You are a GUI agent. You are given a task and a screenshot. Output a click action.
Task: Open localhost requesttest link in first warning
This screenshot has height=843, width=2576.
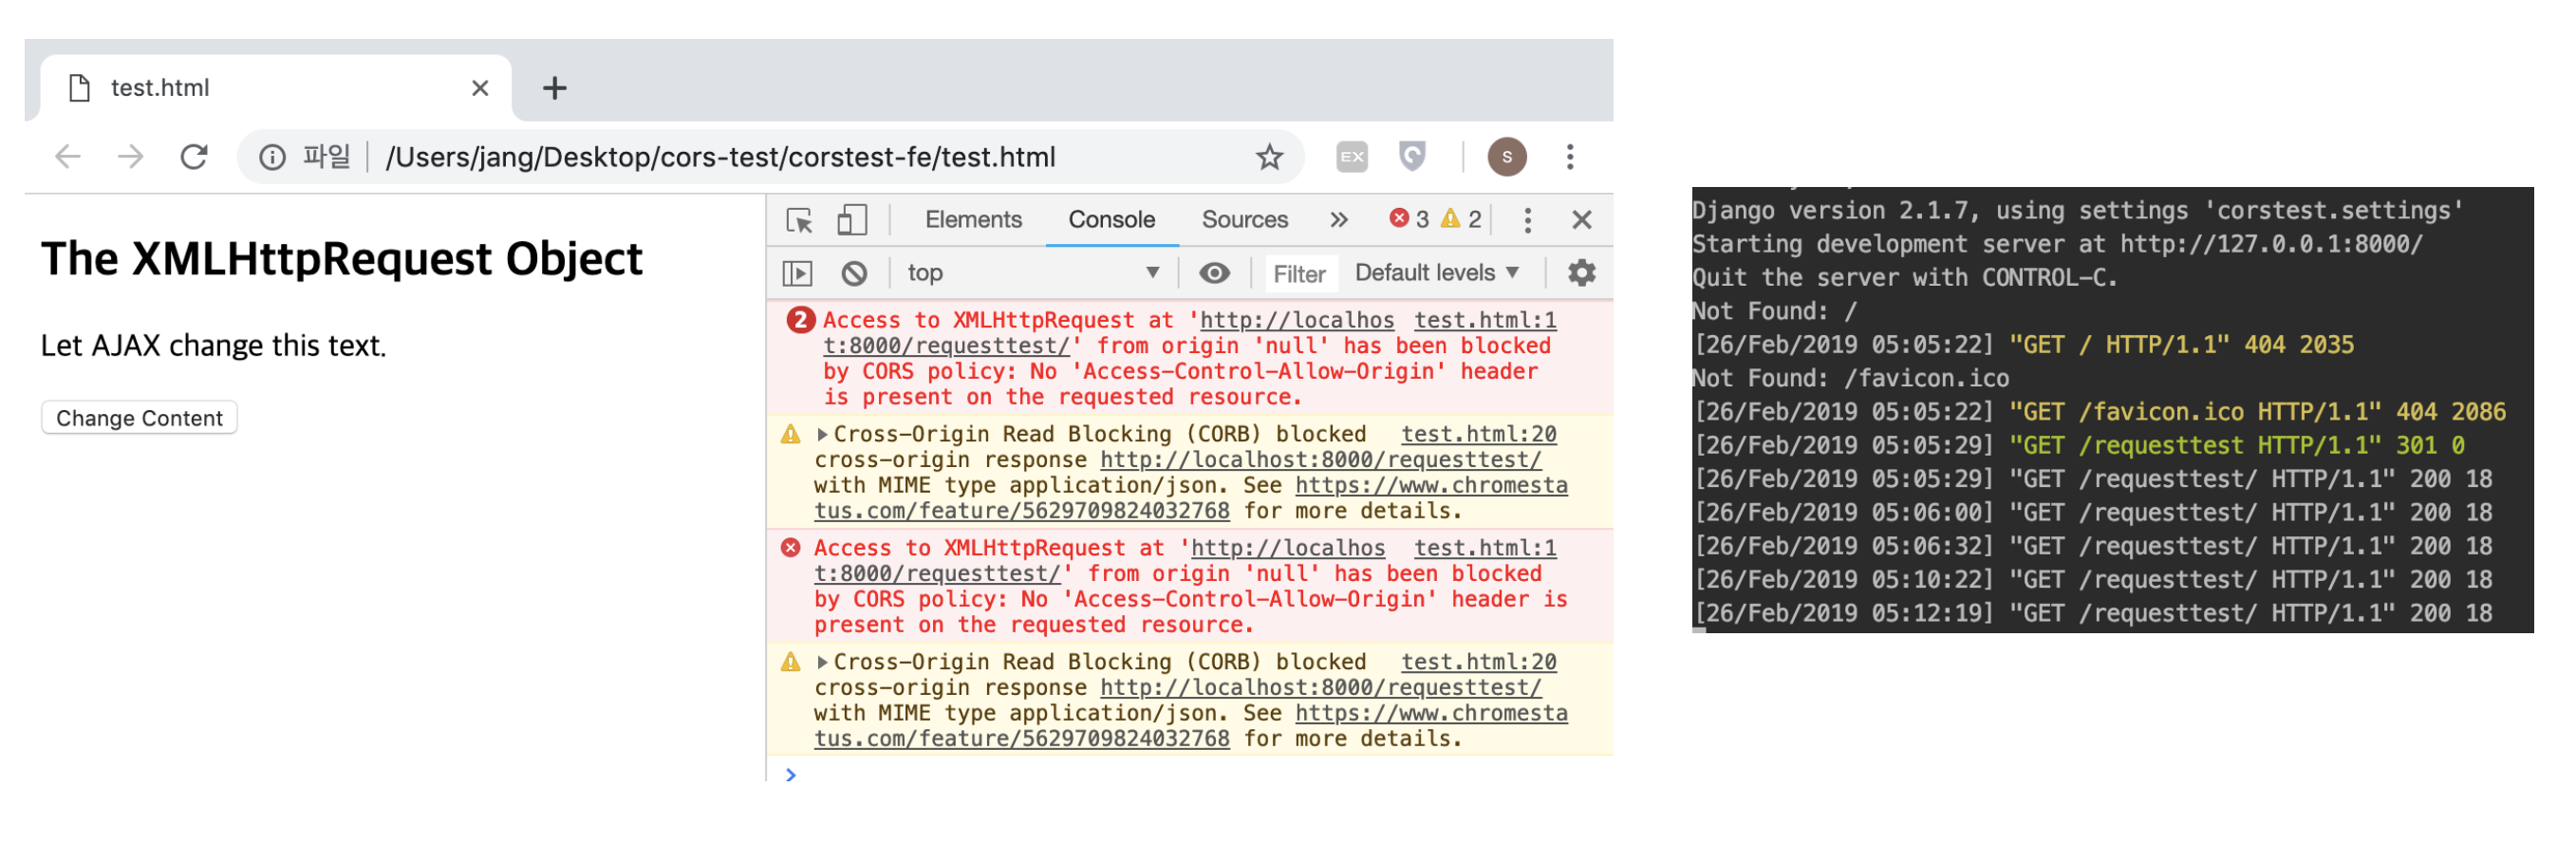click(1320, 460)
